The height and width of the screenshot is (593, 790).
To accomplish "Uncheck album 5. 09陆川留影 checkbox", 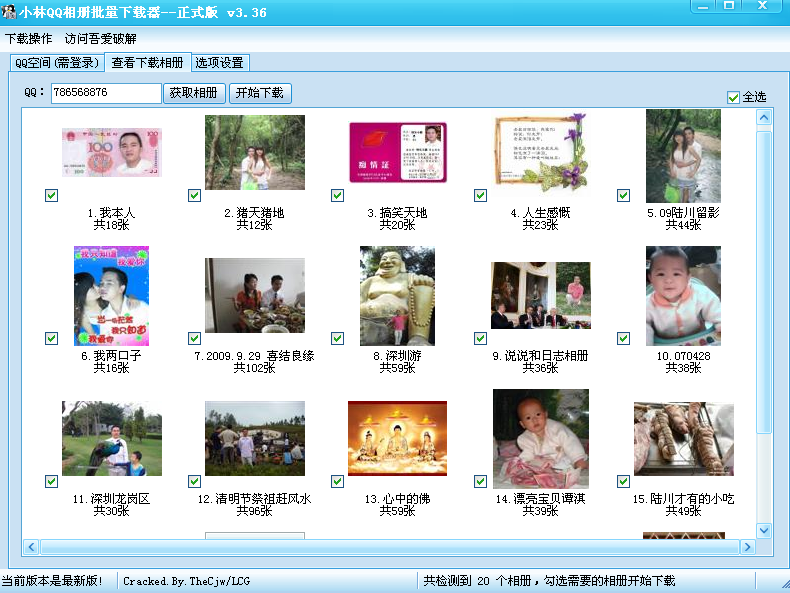I will pos(624,195).
